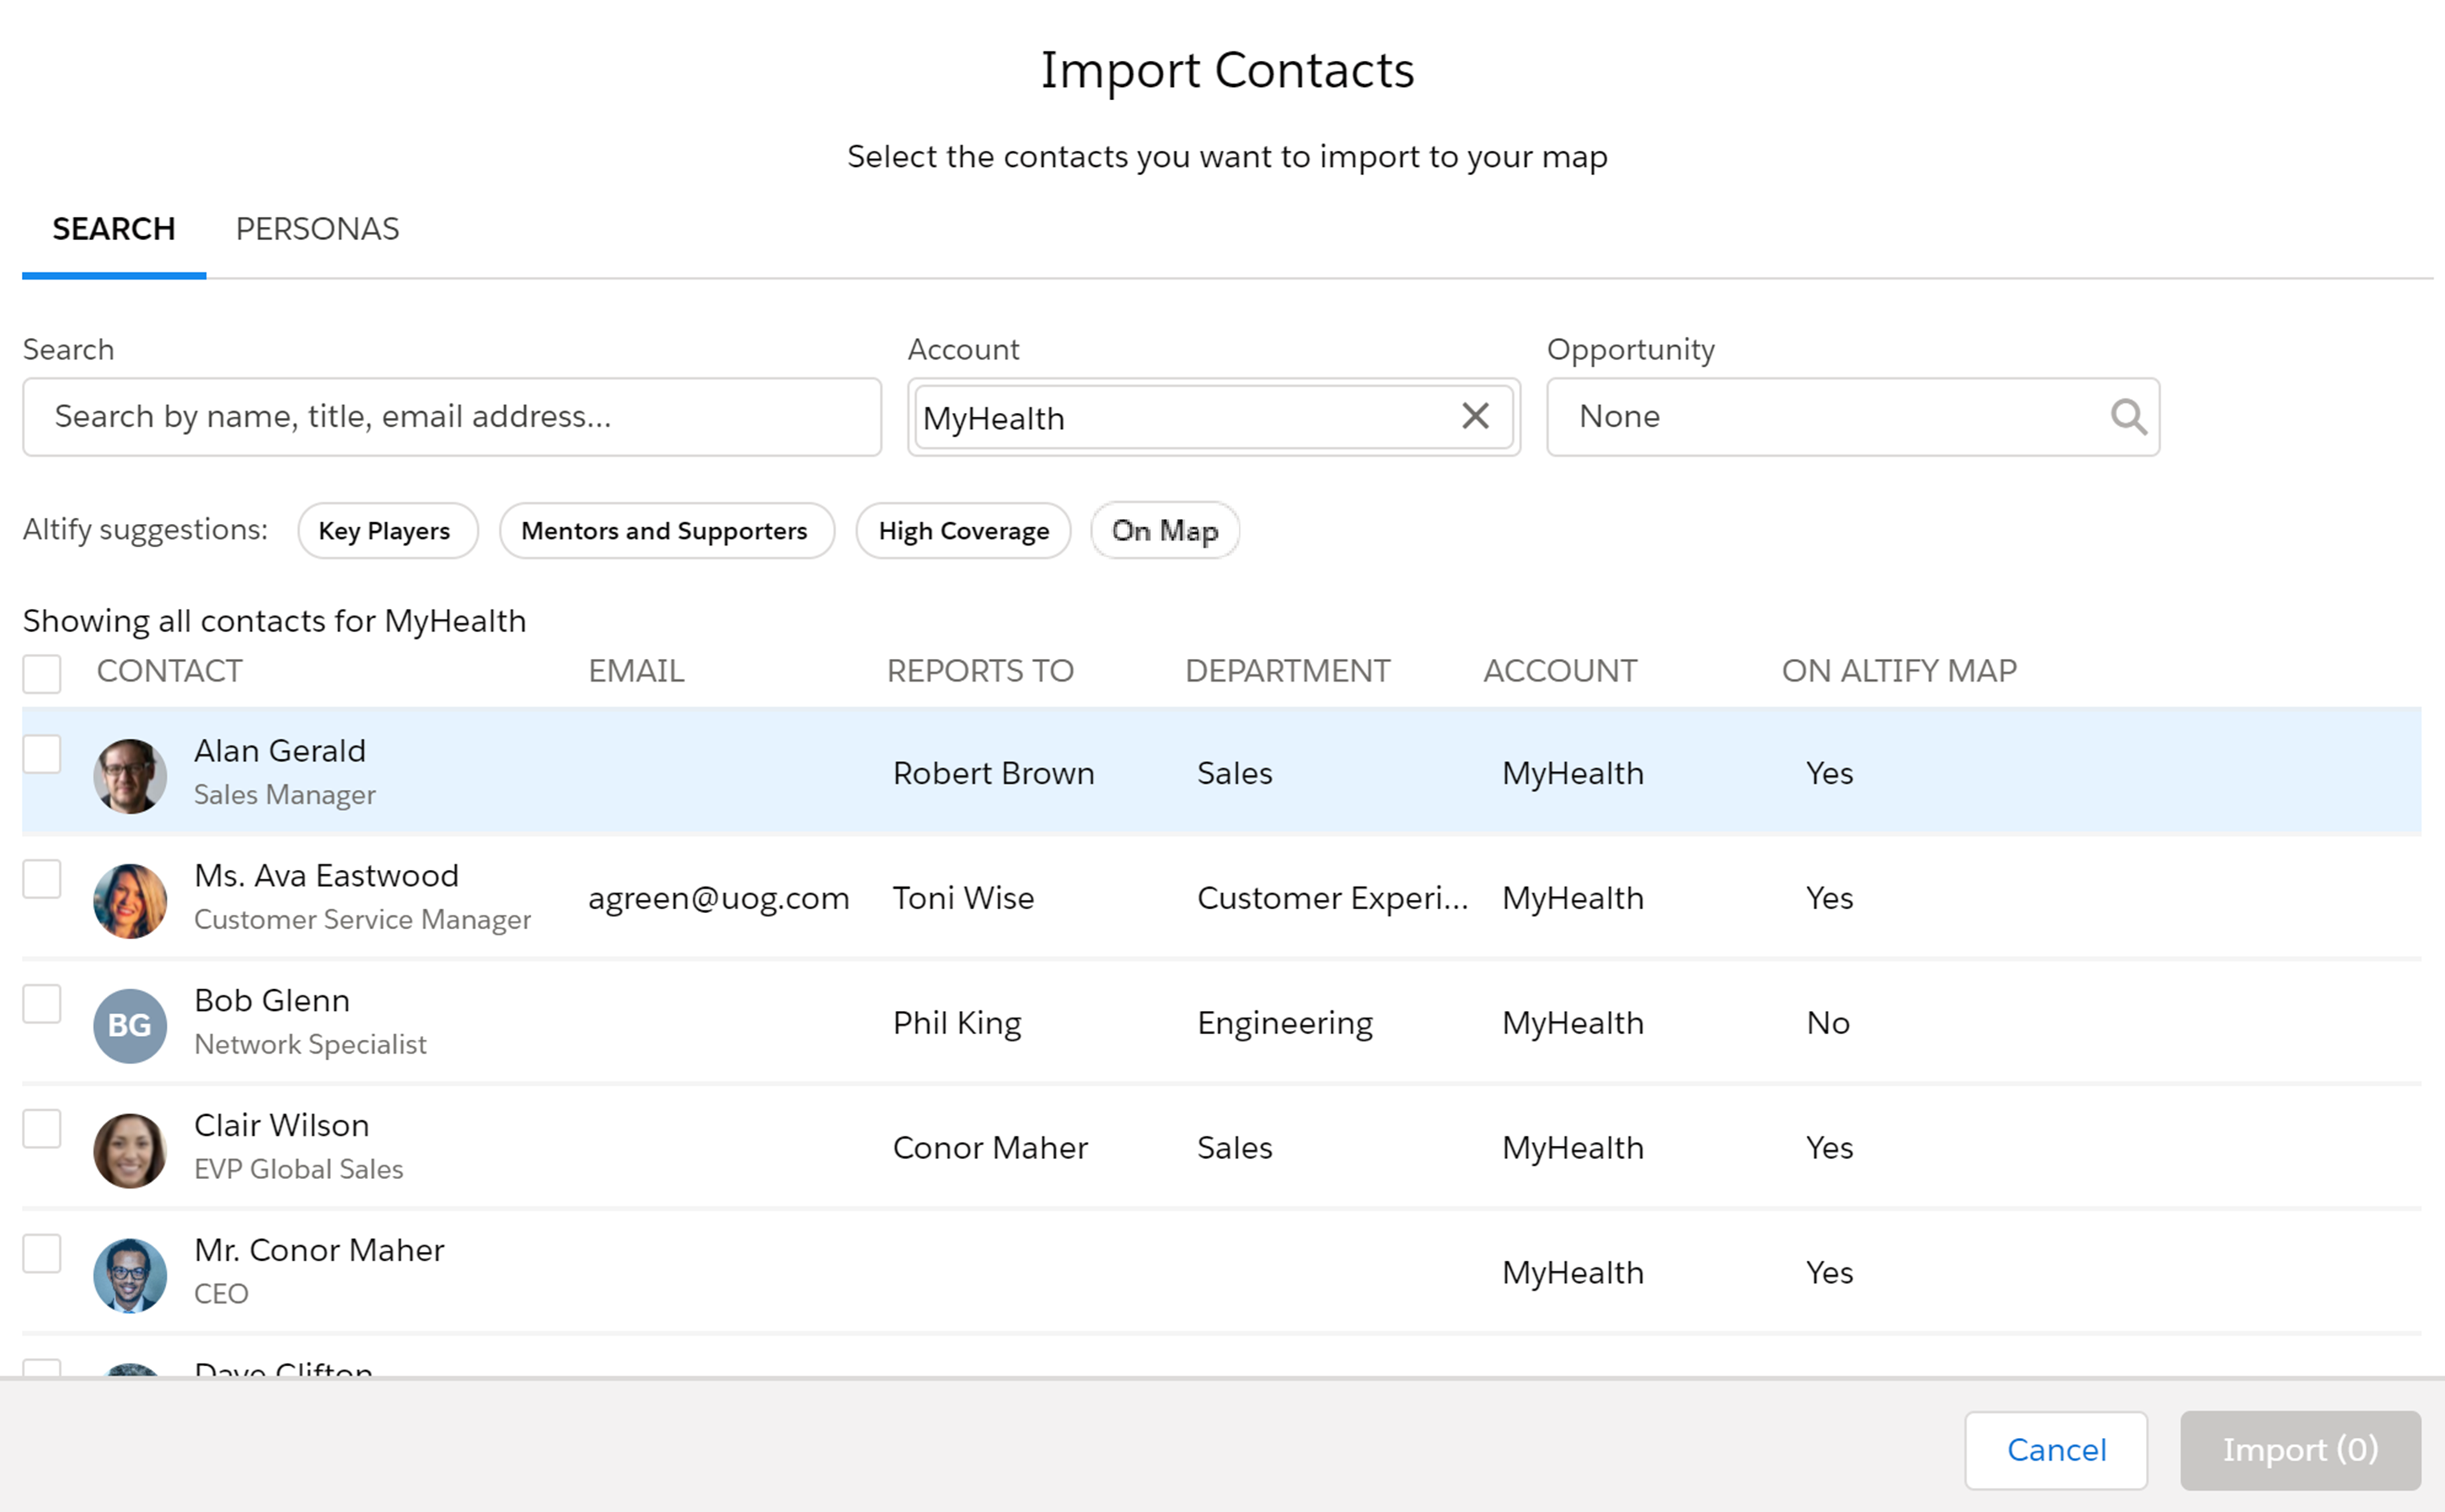Viewport: 2445px width, 1512px height.
Task: Click Conor Maher's profile avatar
Action: (130, 1275)
